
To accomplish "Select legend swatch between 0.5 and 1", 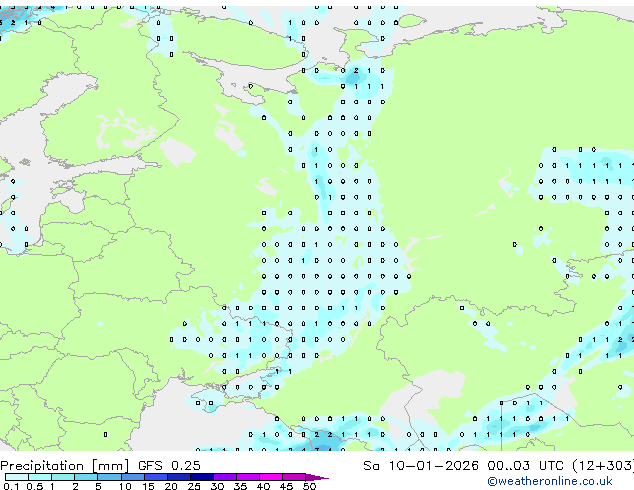I will click(x=40, y=477).
